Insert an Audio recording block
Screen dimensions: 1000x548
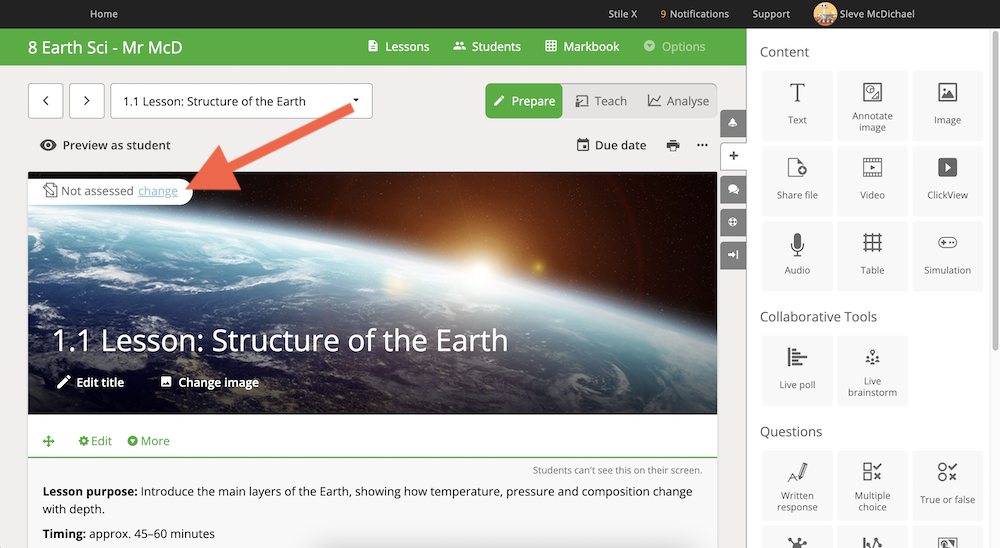(797, 256)
